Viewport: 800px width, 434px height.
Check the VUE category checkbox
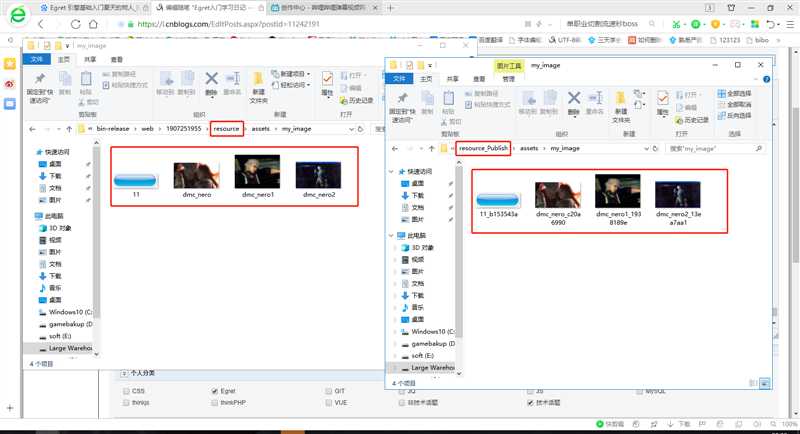(x=329, y=402)
